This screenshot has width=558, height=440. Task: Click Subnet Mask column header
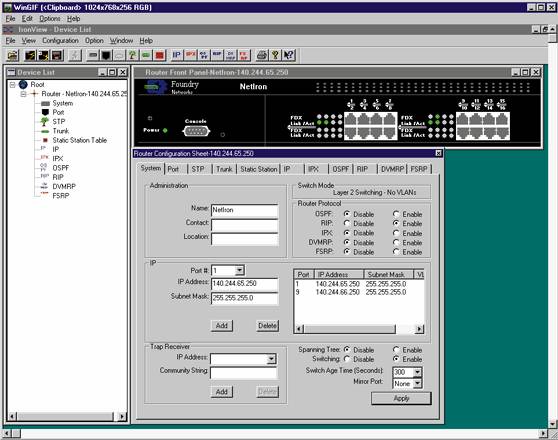389,274
